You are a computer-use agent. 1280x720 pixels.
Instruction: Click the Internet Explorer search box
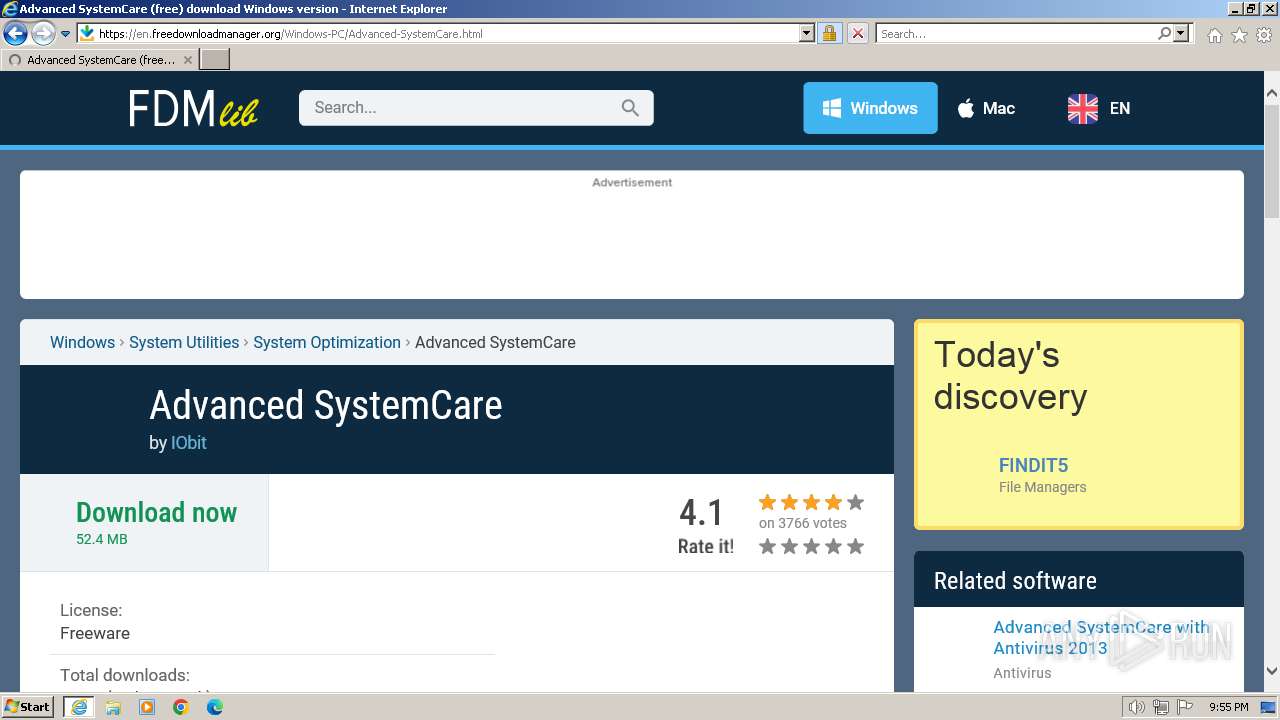point(1016,34)
